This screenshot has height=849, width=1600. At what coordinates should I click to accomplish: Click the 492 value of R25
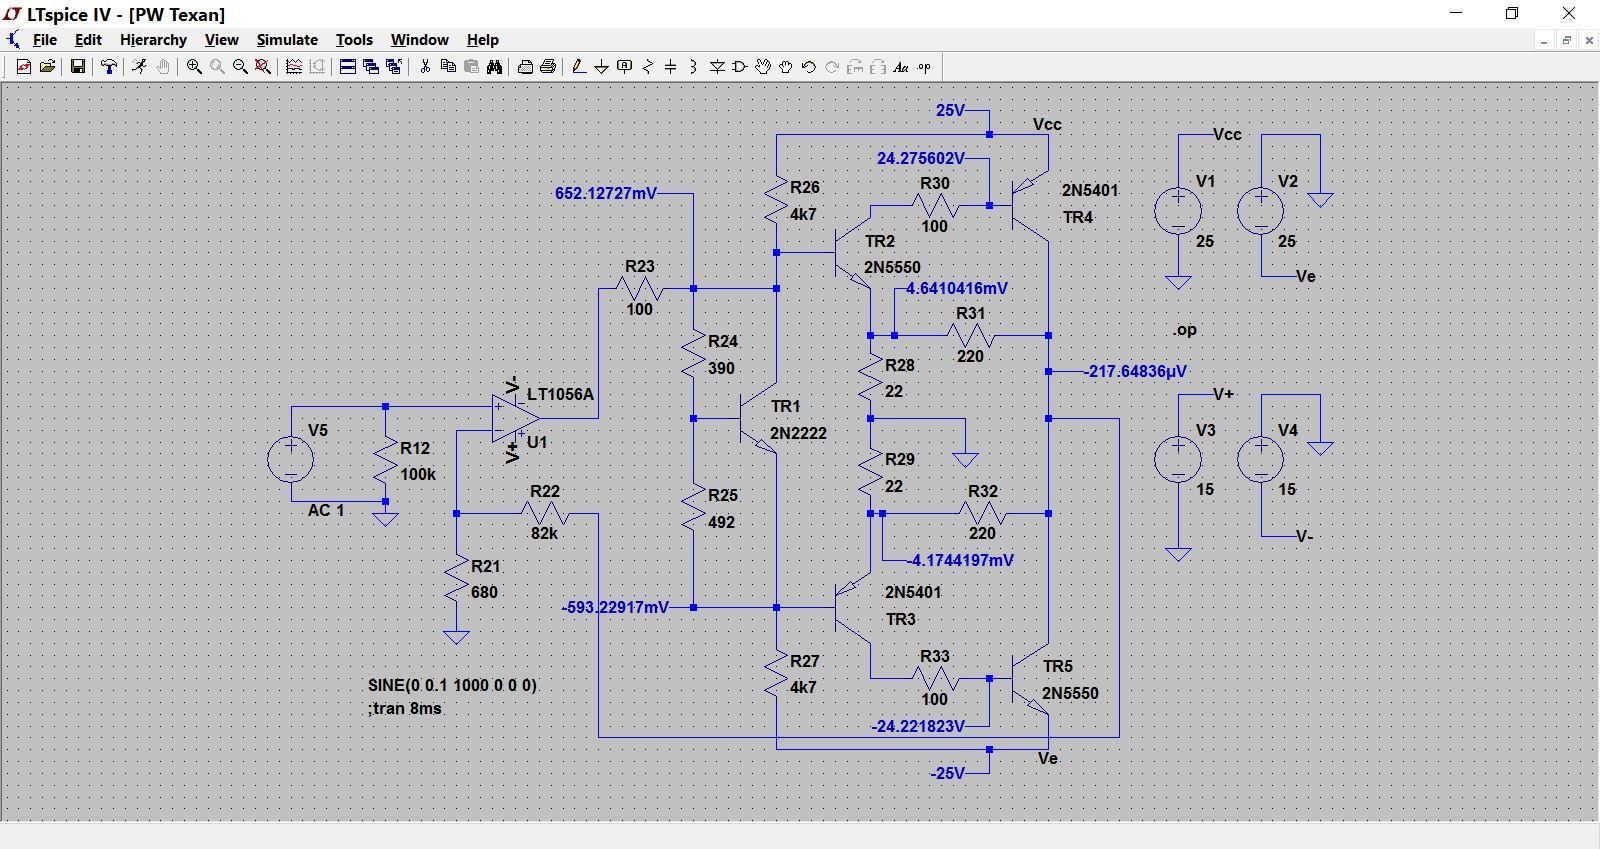coord(721,522)
